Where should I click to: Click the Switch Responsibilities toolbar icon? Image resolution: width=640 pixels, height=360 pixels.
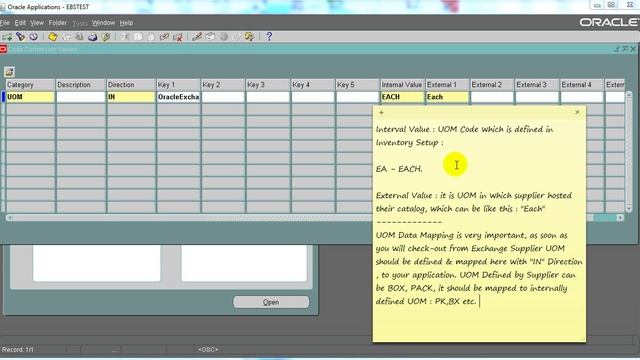pos(79,37)
